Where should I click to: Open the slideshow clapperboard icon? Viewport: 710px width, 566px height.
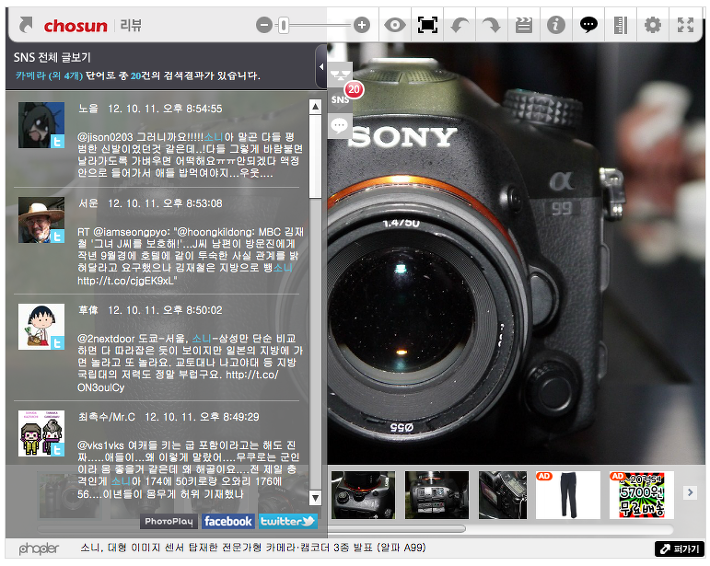(x=523, y=25)
